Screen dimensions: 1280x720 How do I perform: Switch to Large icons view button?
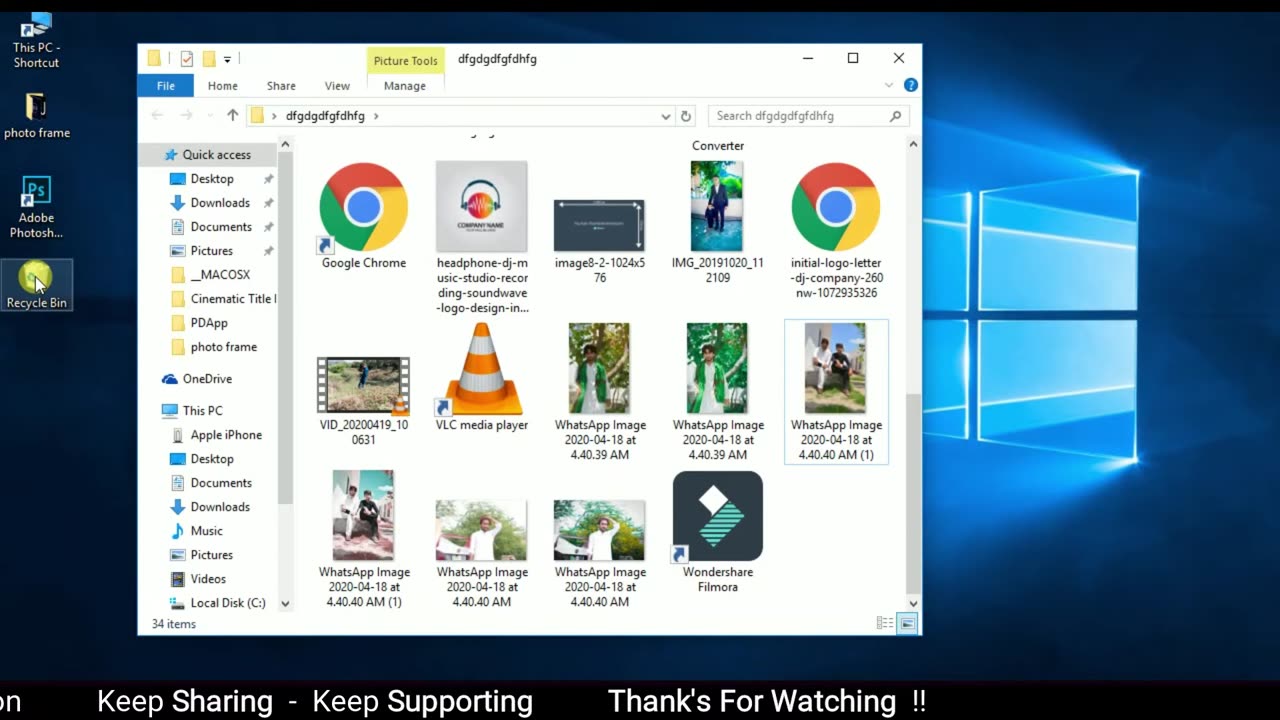[907, 624]
